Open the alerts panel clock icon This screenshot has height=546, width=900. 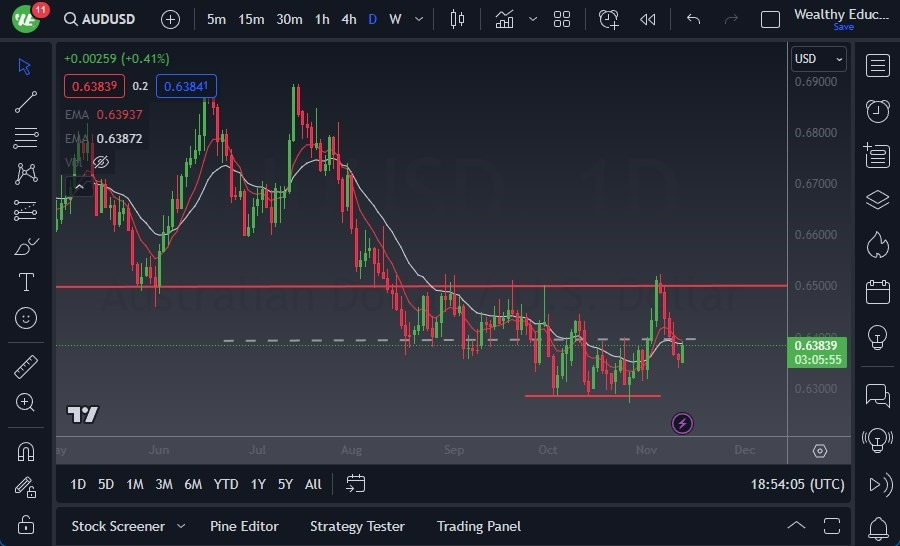(x=878, y=110)
